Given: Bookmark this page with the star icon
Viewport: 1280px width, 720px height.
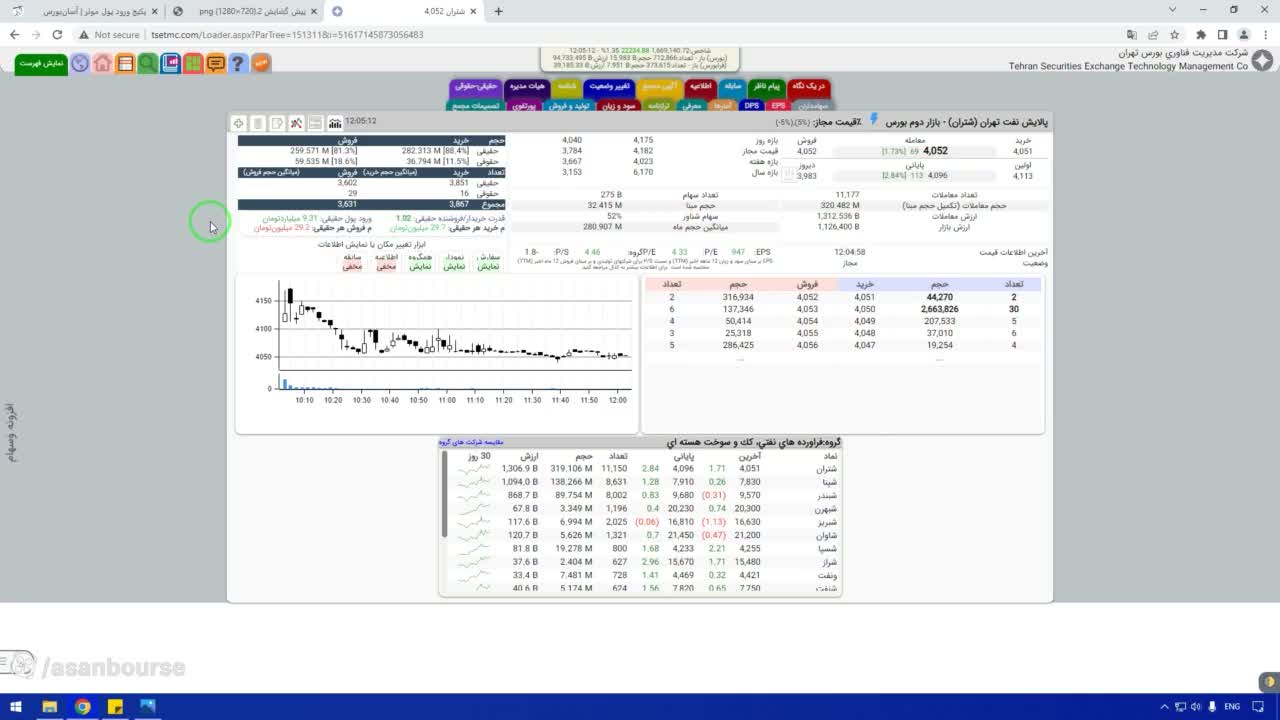Looking at the screenshot, I should tap(1175, 34).
